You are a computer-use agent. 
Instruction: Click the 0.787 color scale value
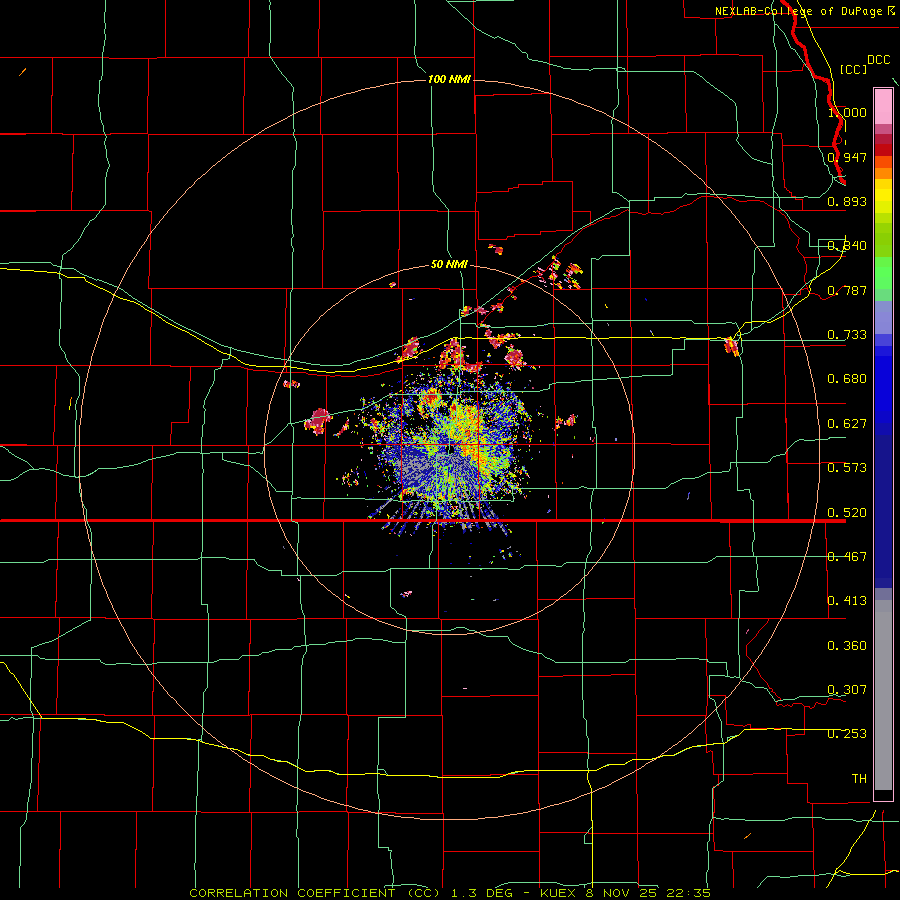tap(847, 290)
